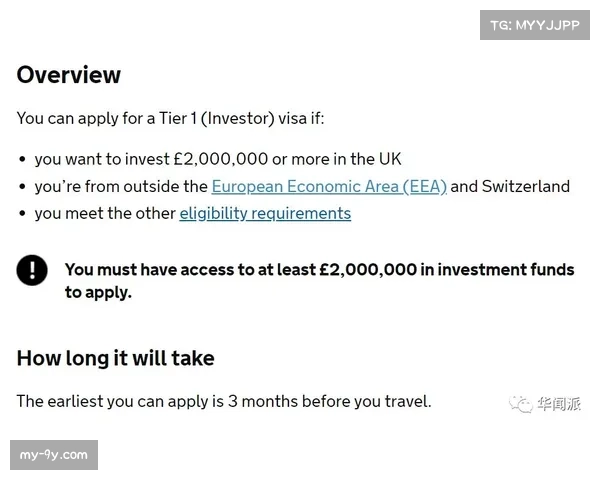Click the invest £2,000,000 or more bullet text
Image resolution: width=600 pixels, height=480 pixels.
[x=218, y=159]
